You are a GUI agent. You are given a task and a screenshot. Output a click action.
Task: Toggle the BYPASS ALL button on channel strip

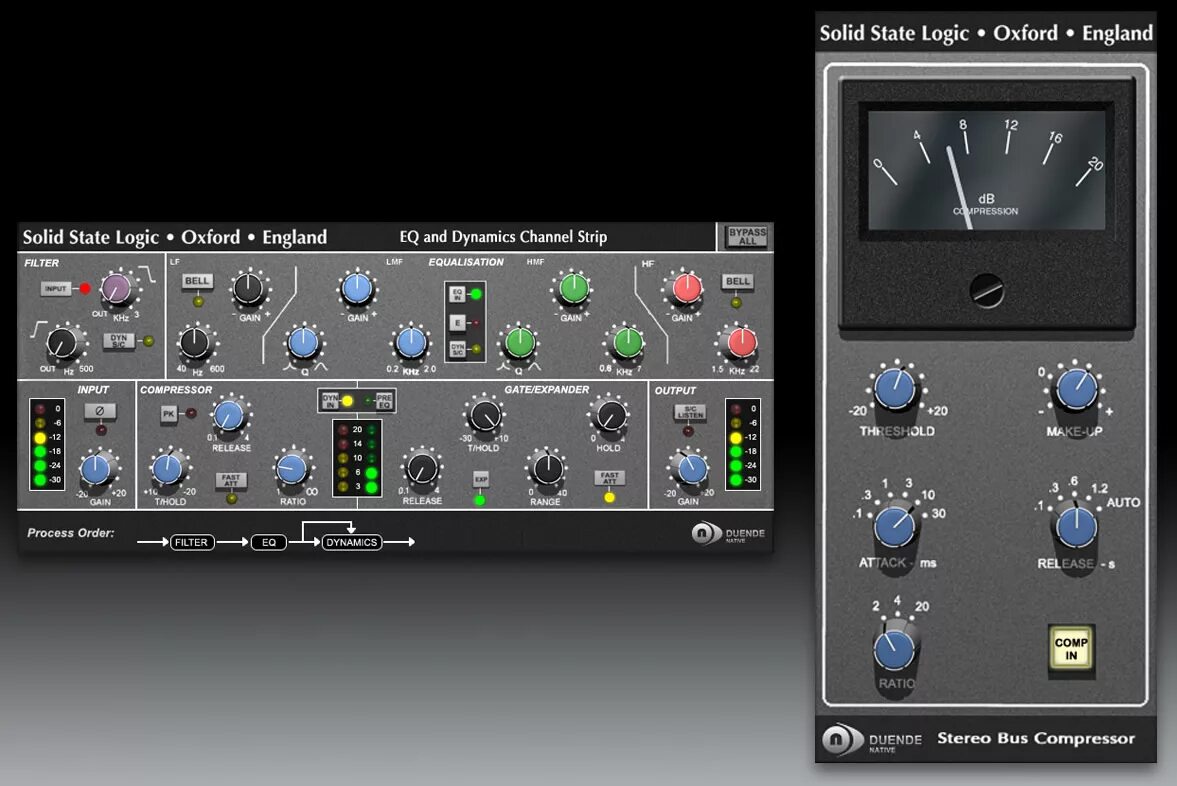746,236
